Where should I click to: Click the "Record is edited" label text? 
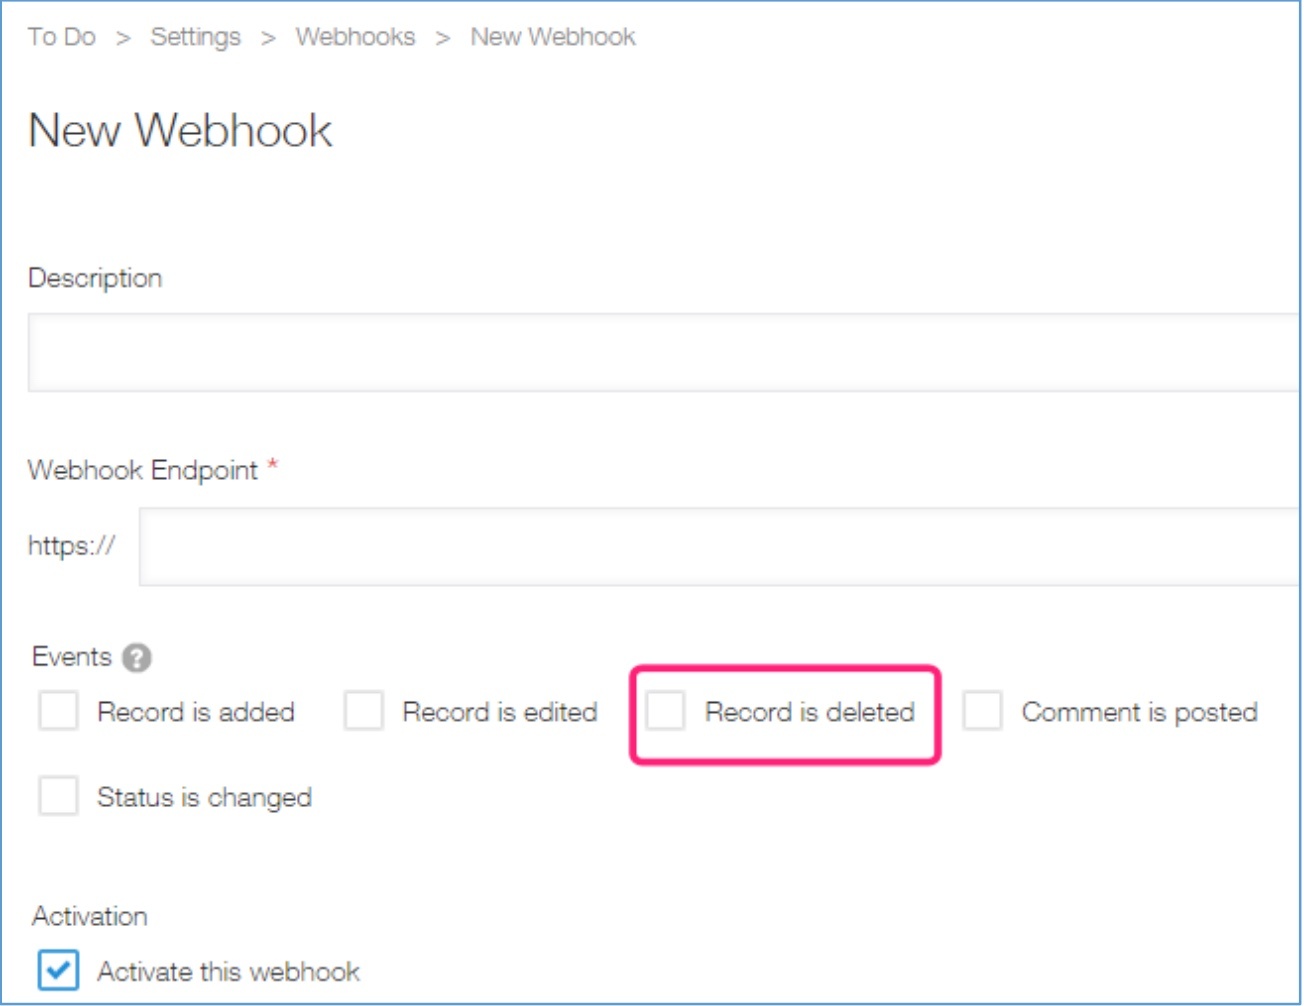500,712
